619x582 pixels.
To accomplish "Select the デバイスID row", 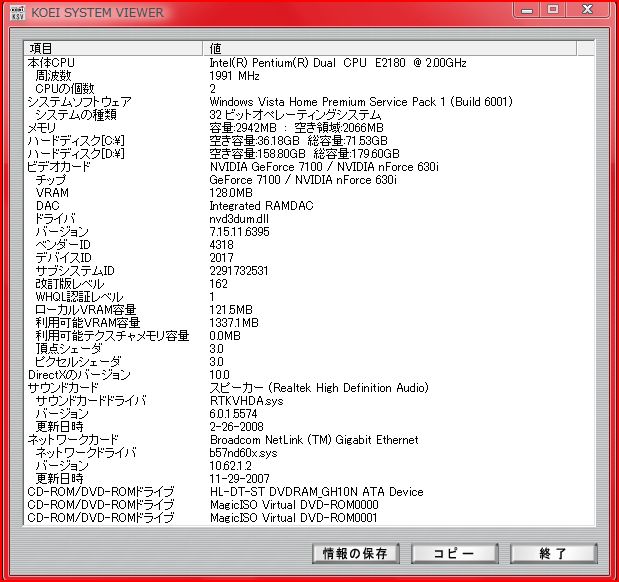I will click(x=63, y=258).
